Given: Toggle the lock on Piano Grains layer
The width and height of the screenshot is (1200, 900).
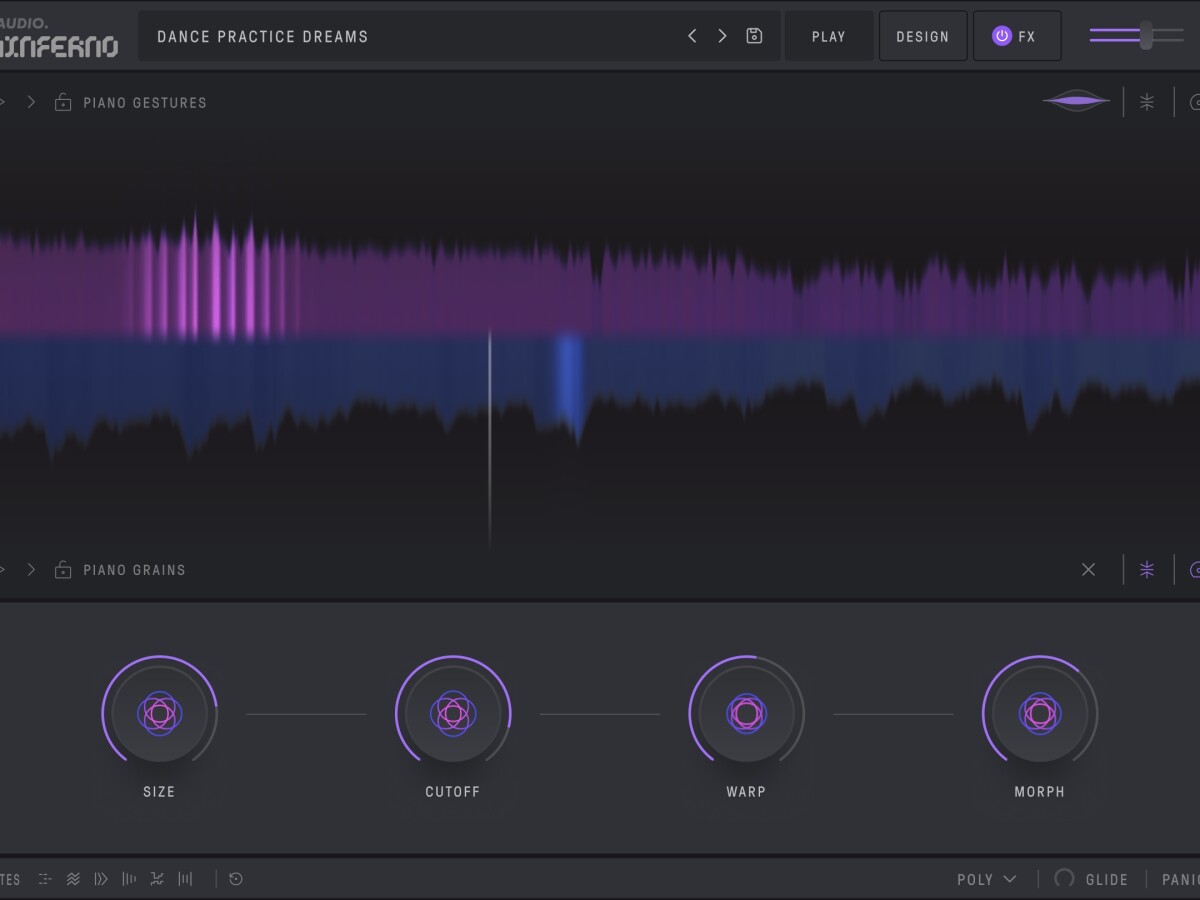Looking at the screenshot, I should 63,570.
